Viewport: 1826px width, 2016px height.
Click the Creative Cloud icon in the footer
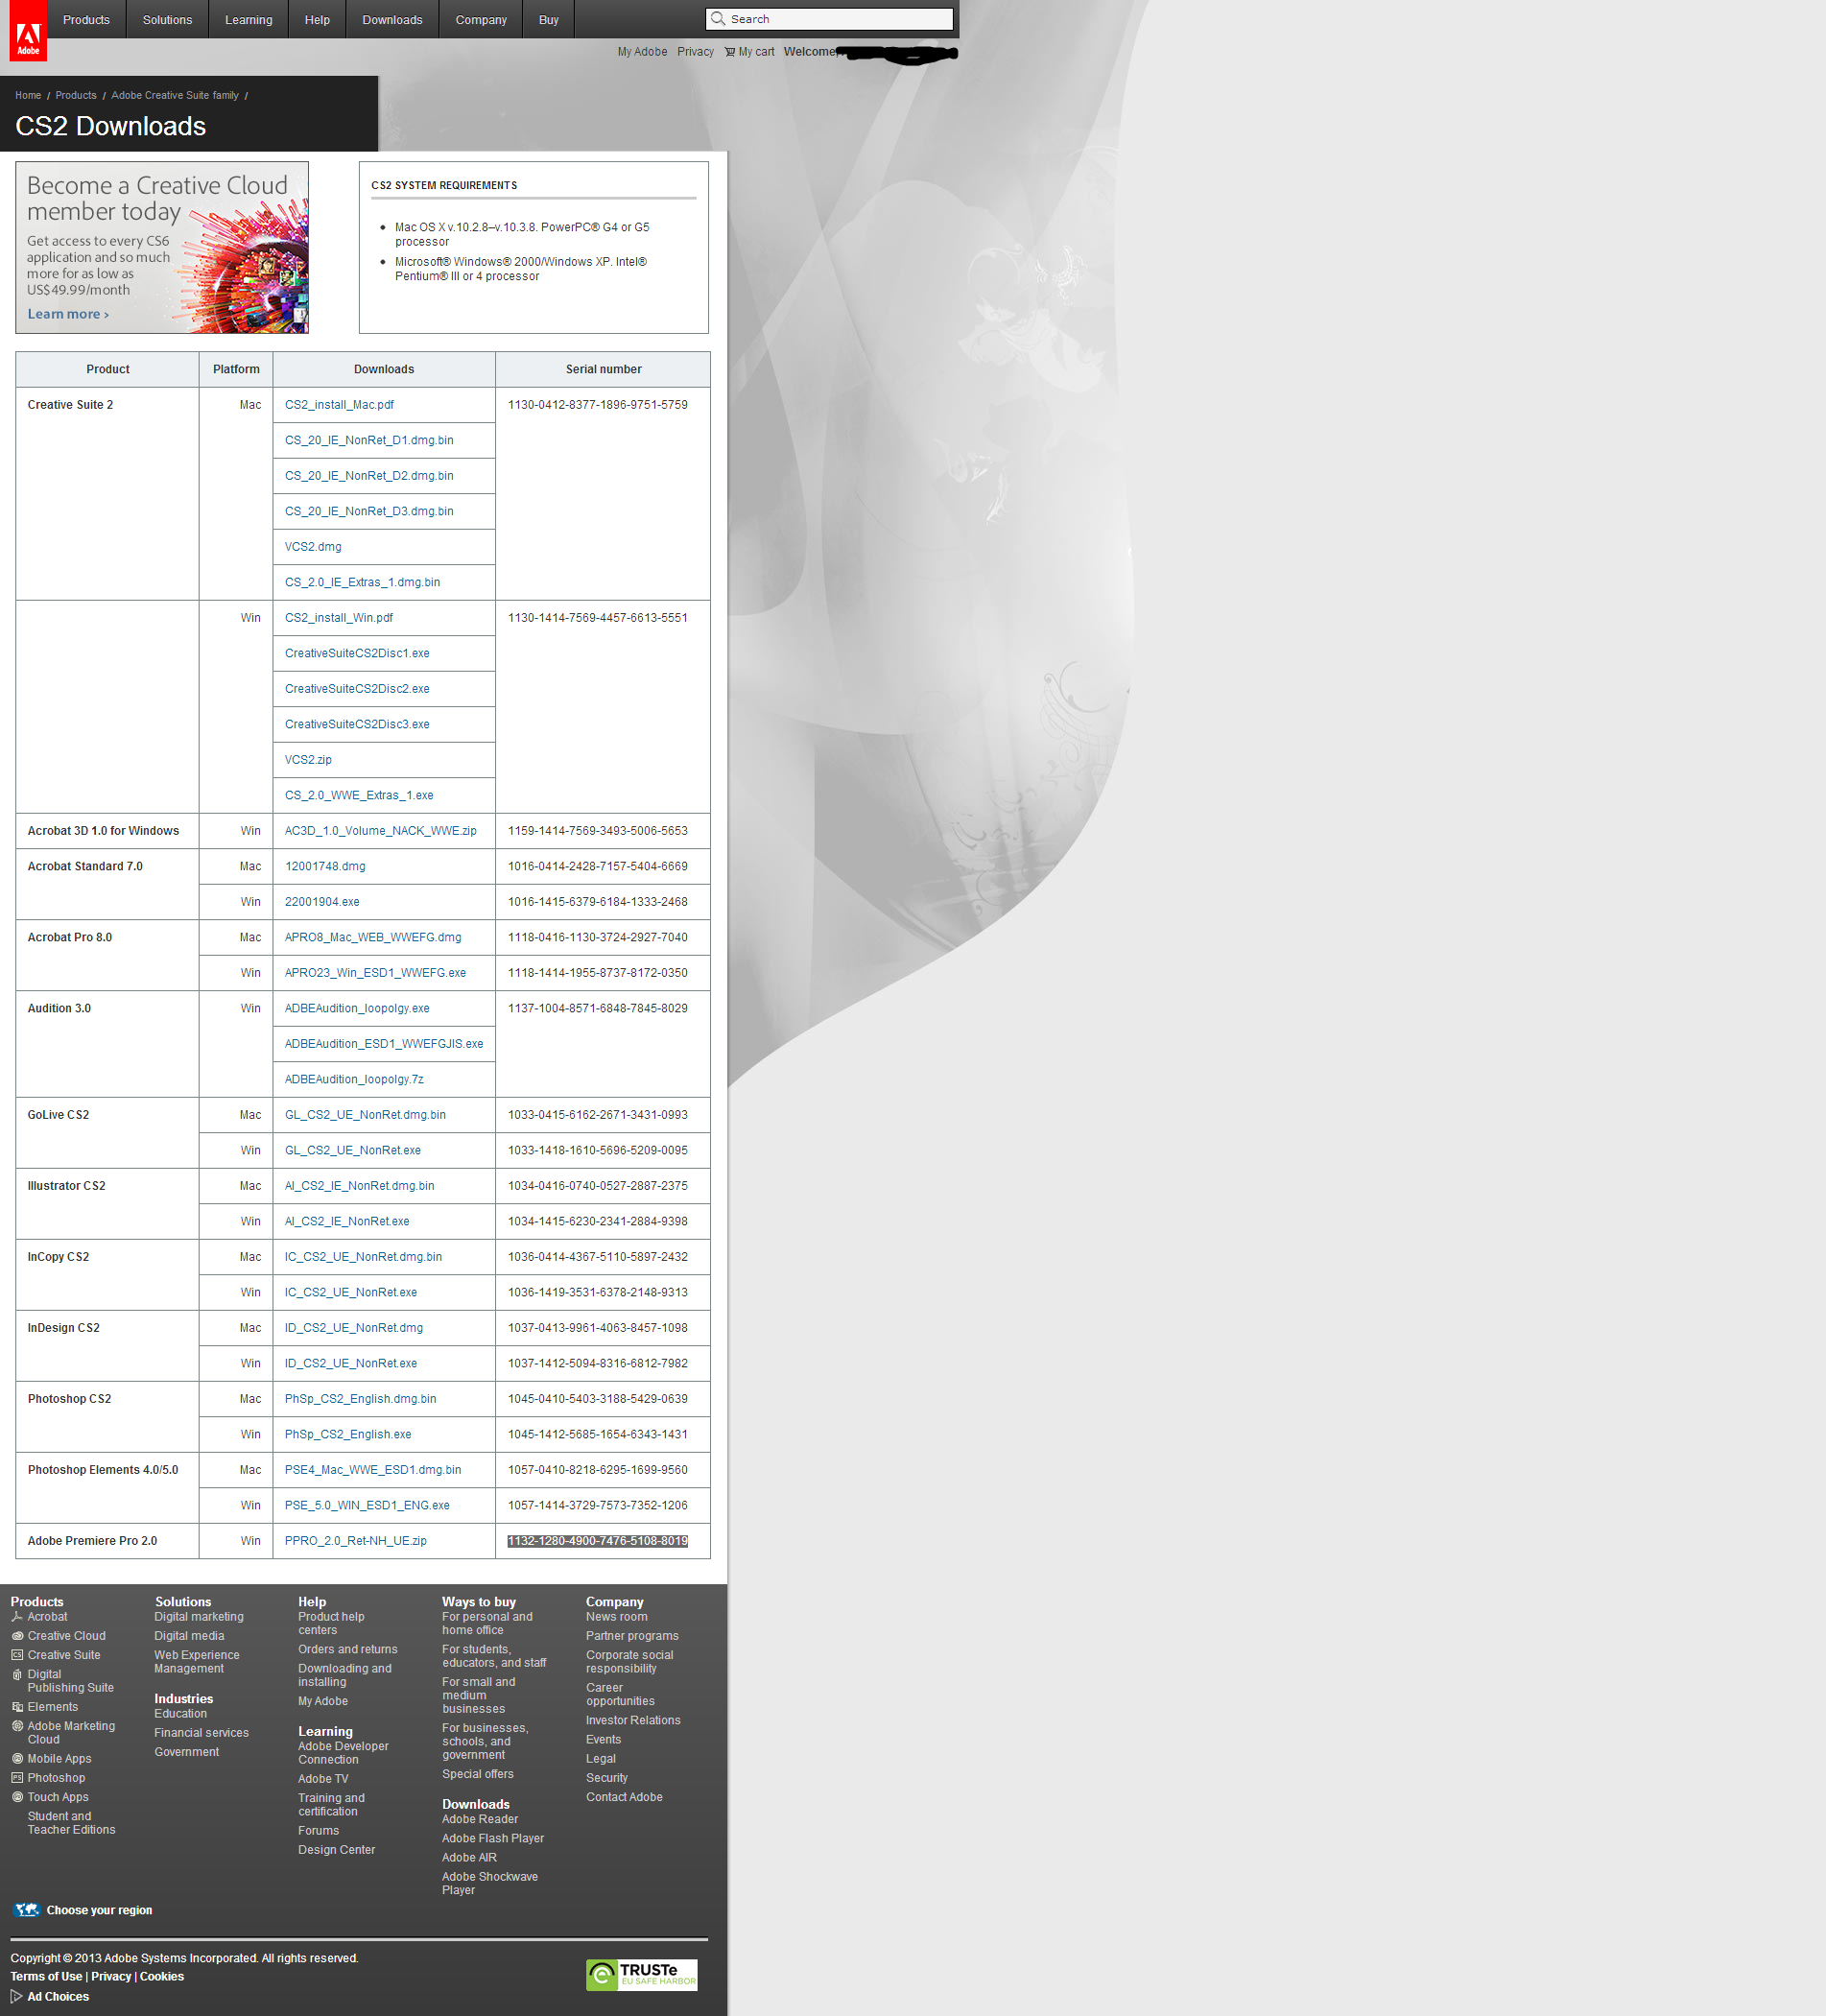pos(17,1635)
